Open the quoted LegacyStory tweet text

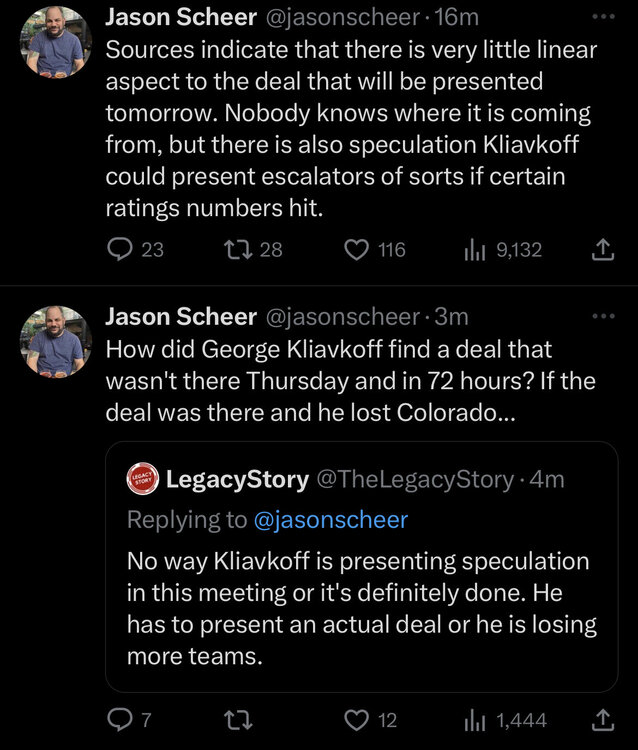click(360, 608)
